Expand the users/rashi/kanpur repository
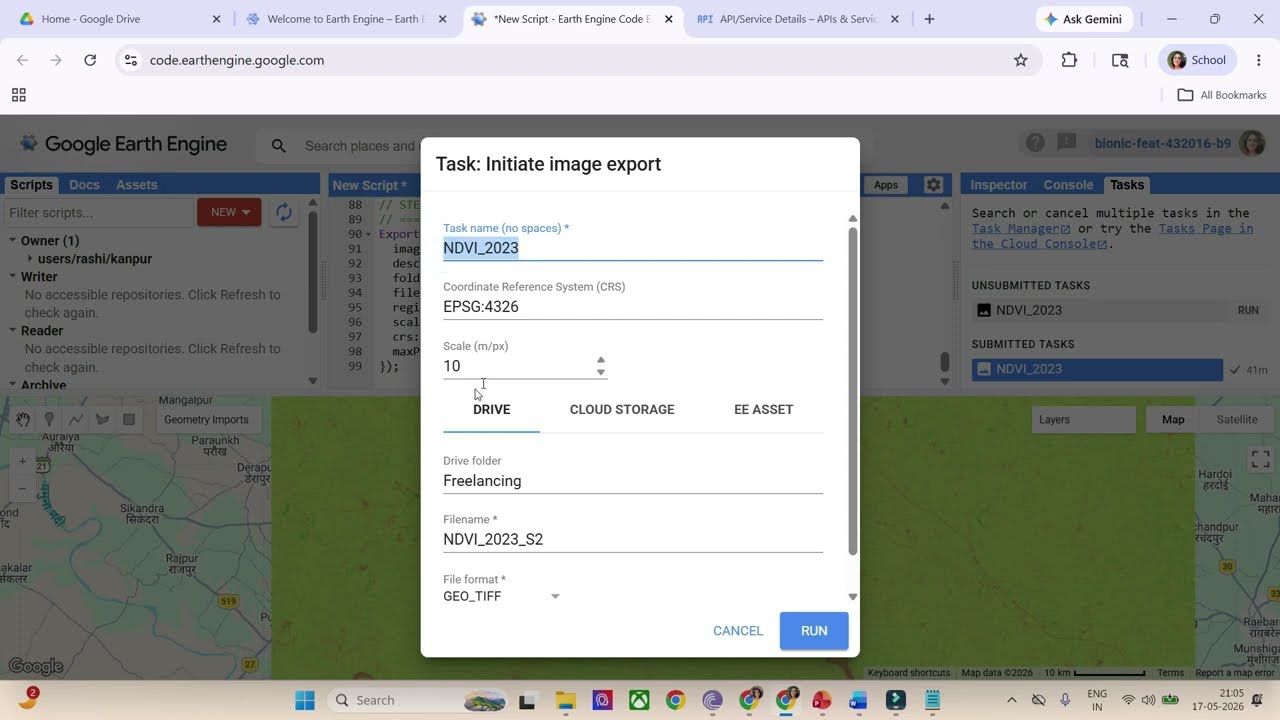The width and height of the screenshot is (1280, 720). pos(30,259)
